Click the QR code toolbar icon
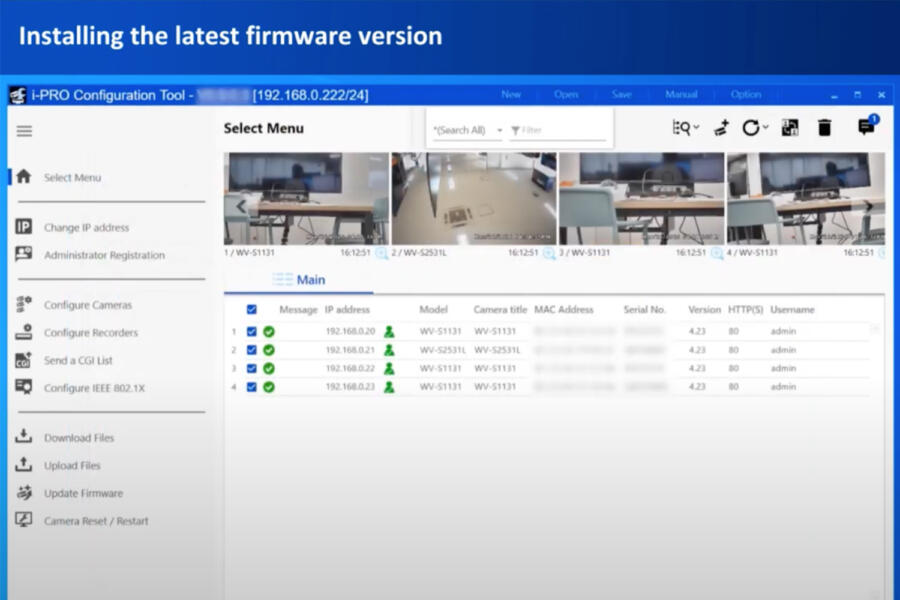 tap(790, 128)
